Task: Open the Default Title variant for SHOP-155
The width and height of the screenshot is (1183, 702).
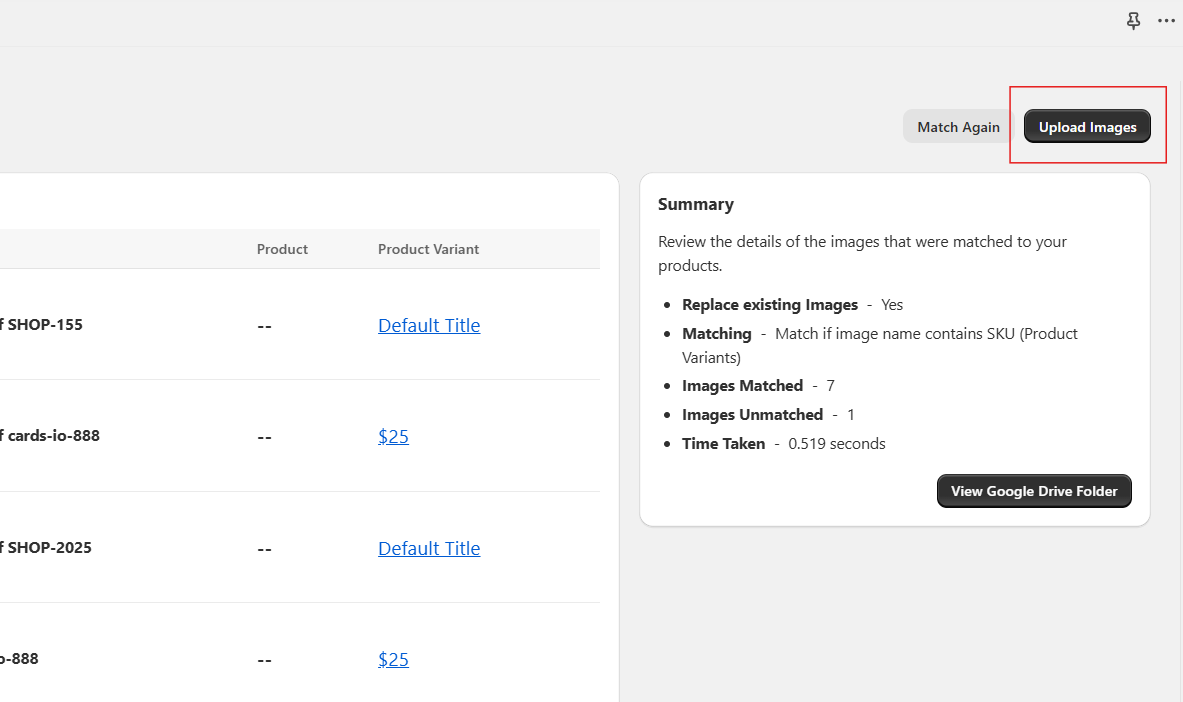Action: [429, 325]
